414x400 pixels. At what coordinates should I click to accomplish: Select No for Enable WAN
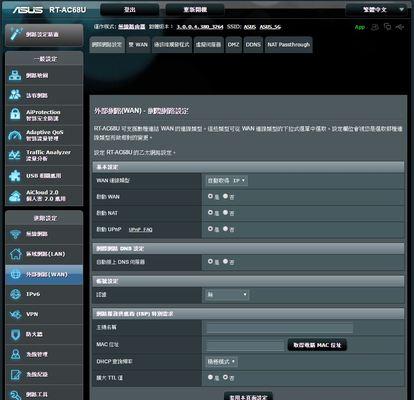pyautogui.click(x=225, y=196)
